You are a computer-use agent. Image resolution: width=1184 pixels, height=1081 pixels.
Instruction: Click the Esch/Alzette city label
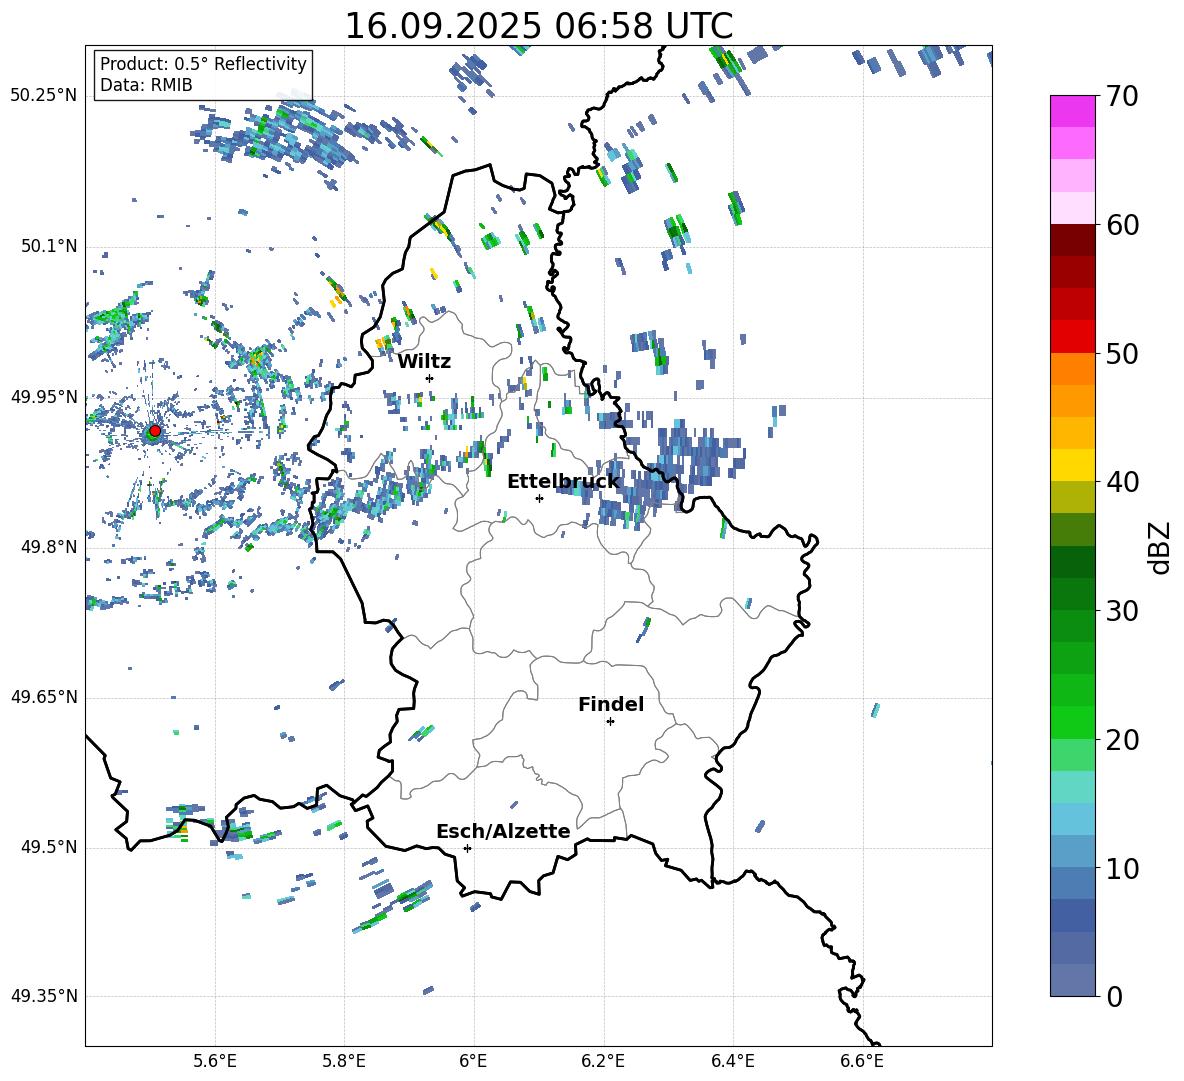click(x=504, y=831)
